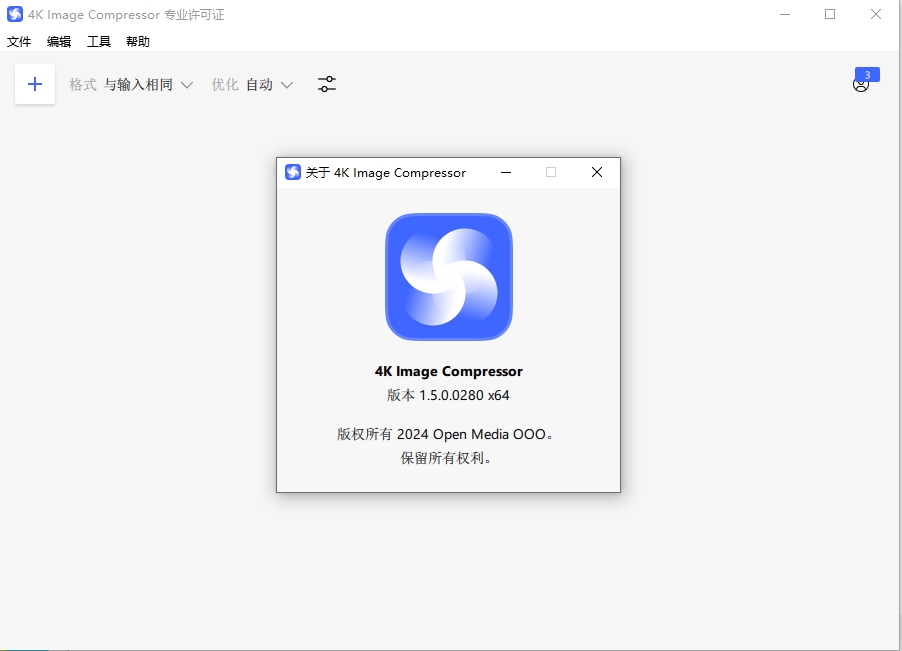
Task: Expand the 优化 自动 dropdown
Action: (252, 85)
